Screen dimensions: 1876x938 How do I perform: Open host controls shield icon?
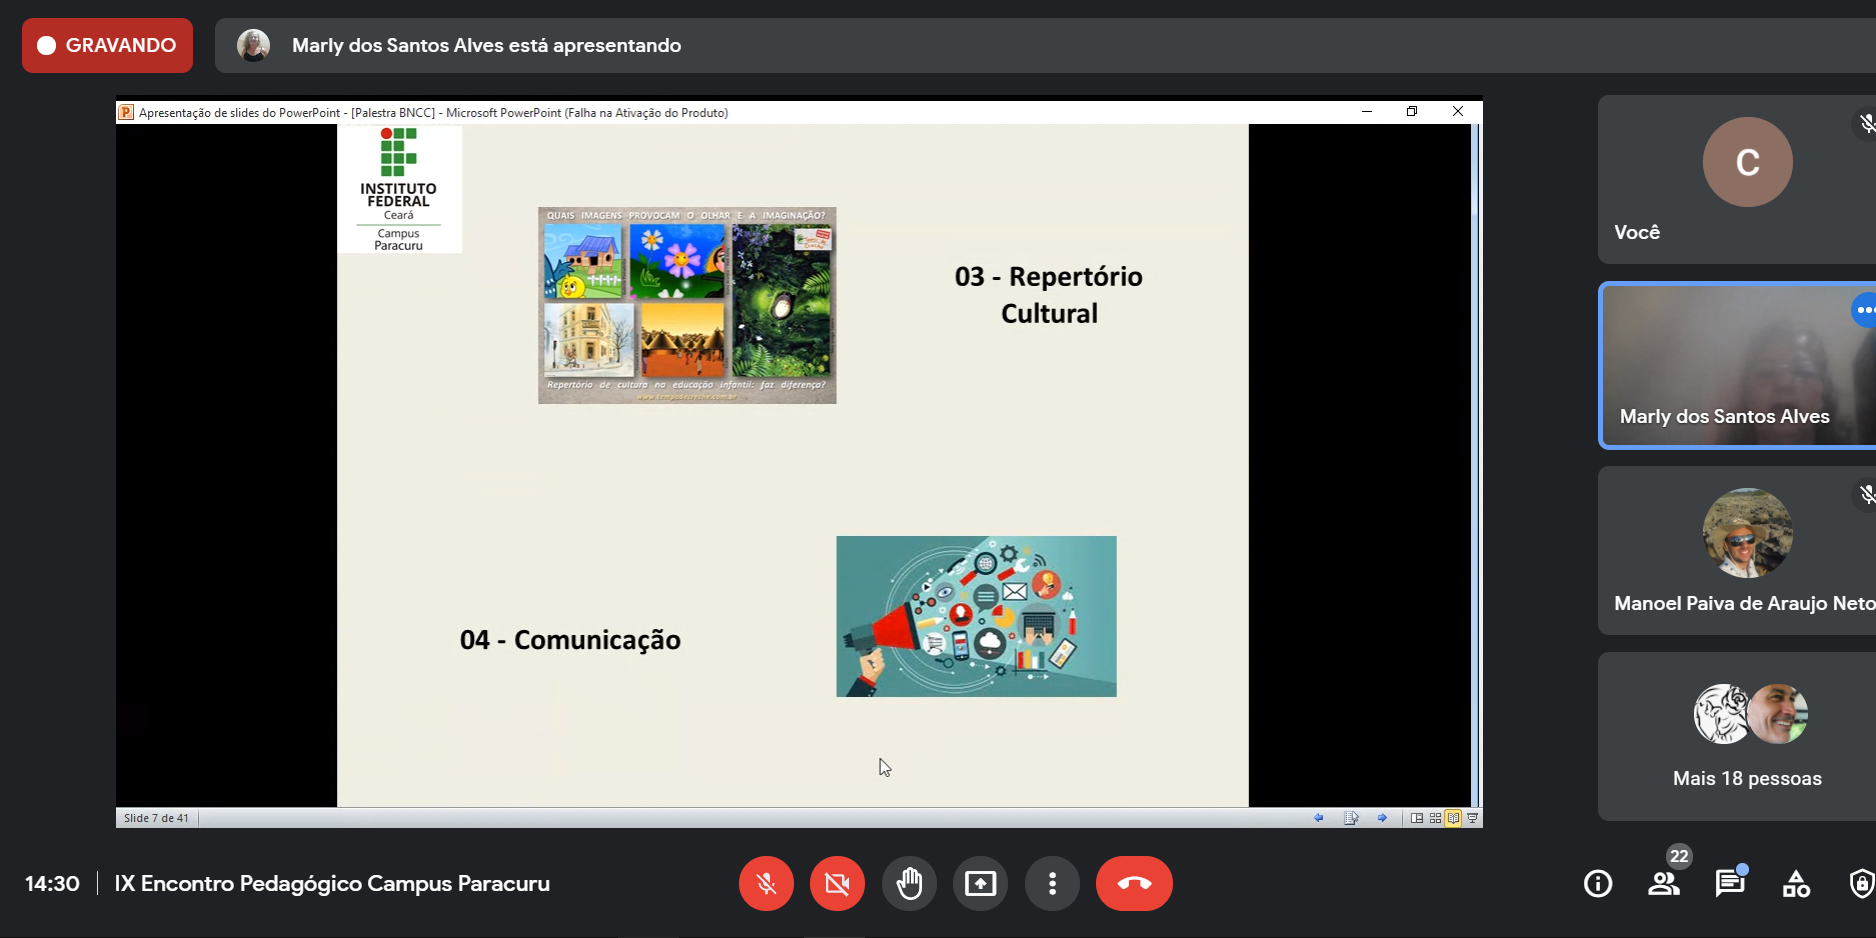1860,884
